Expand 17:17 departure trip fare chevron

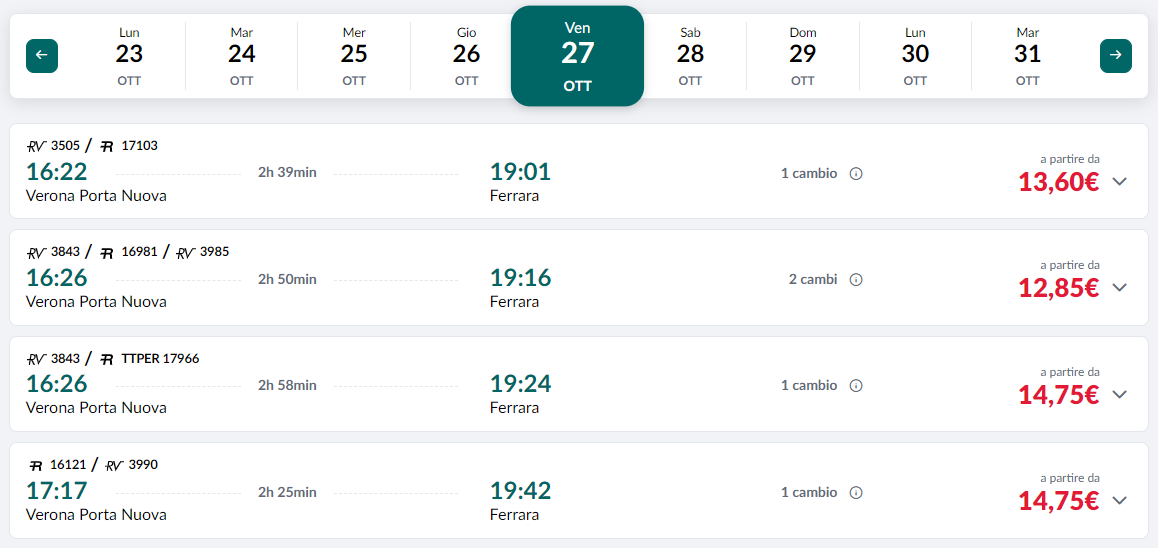pos(1120,500)
